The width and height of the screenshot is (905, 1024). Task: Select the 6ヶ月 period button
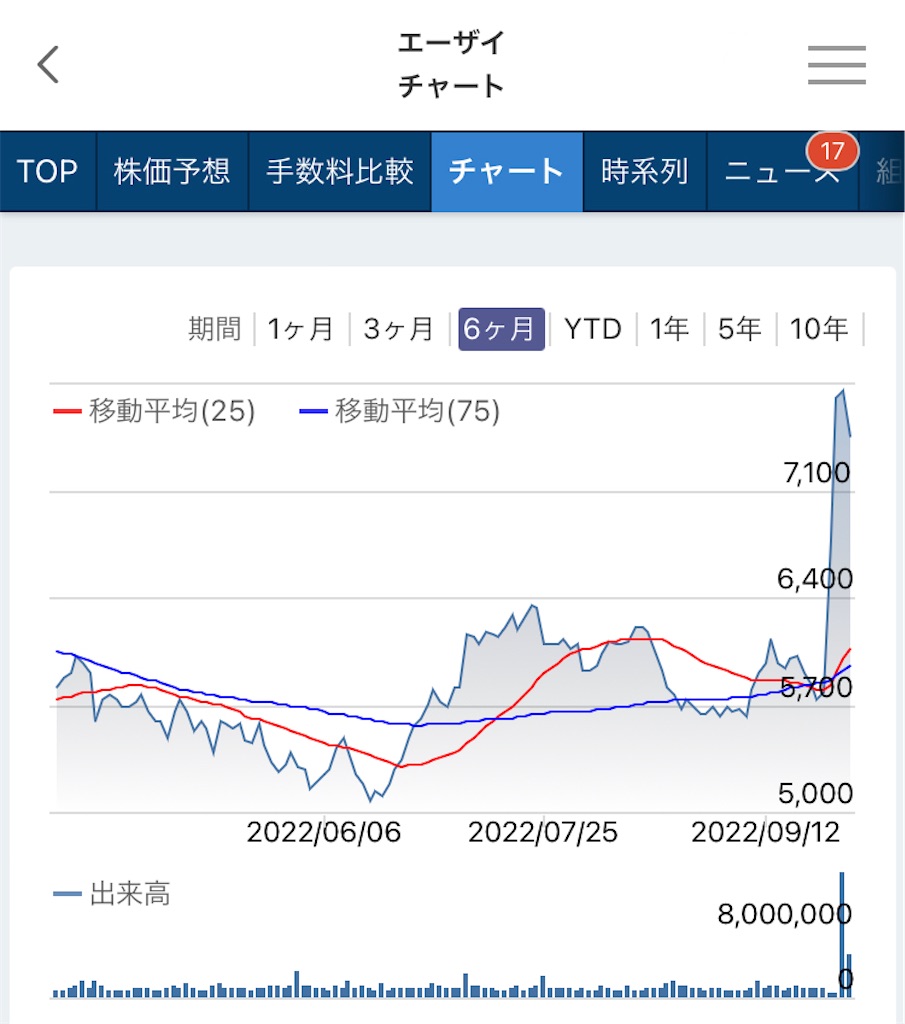click(501, 329)
